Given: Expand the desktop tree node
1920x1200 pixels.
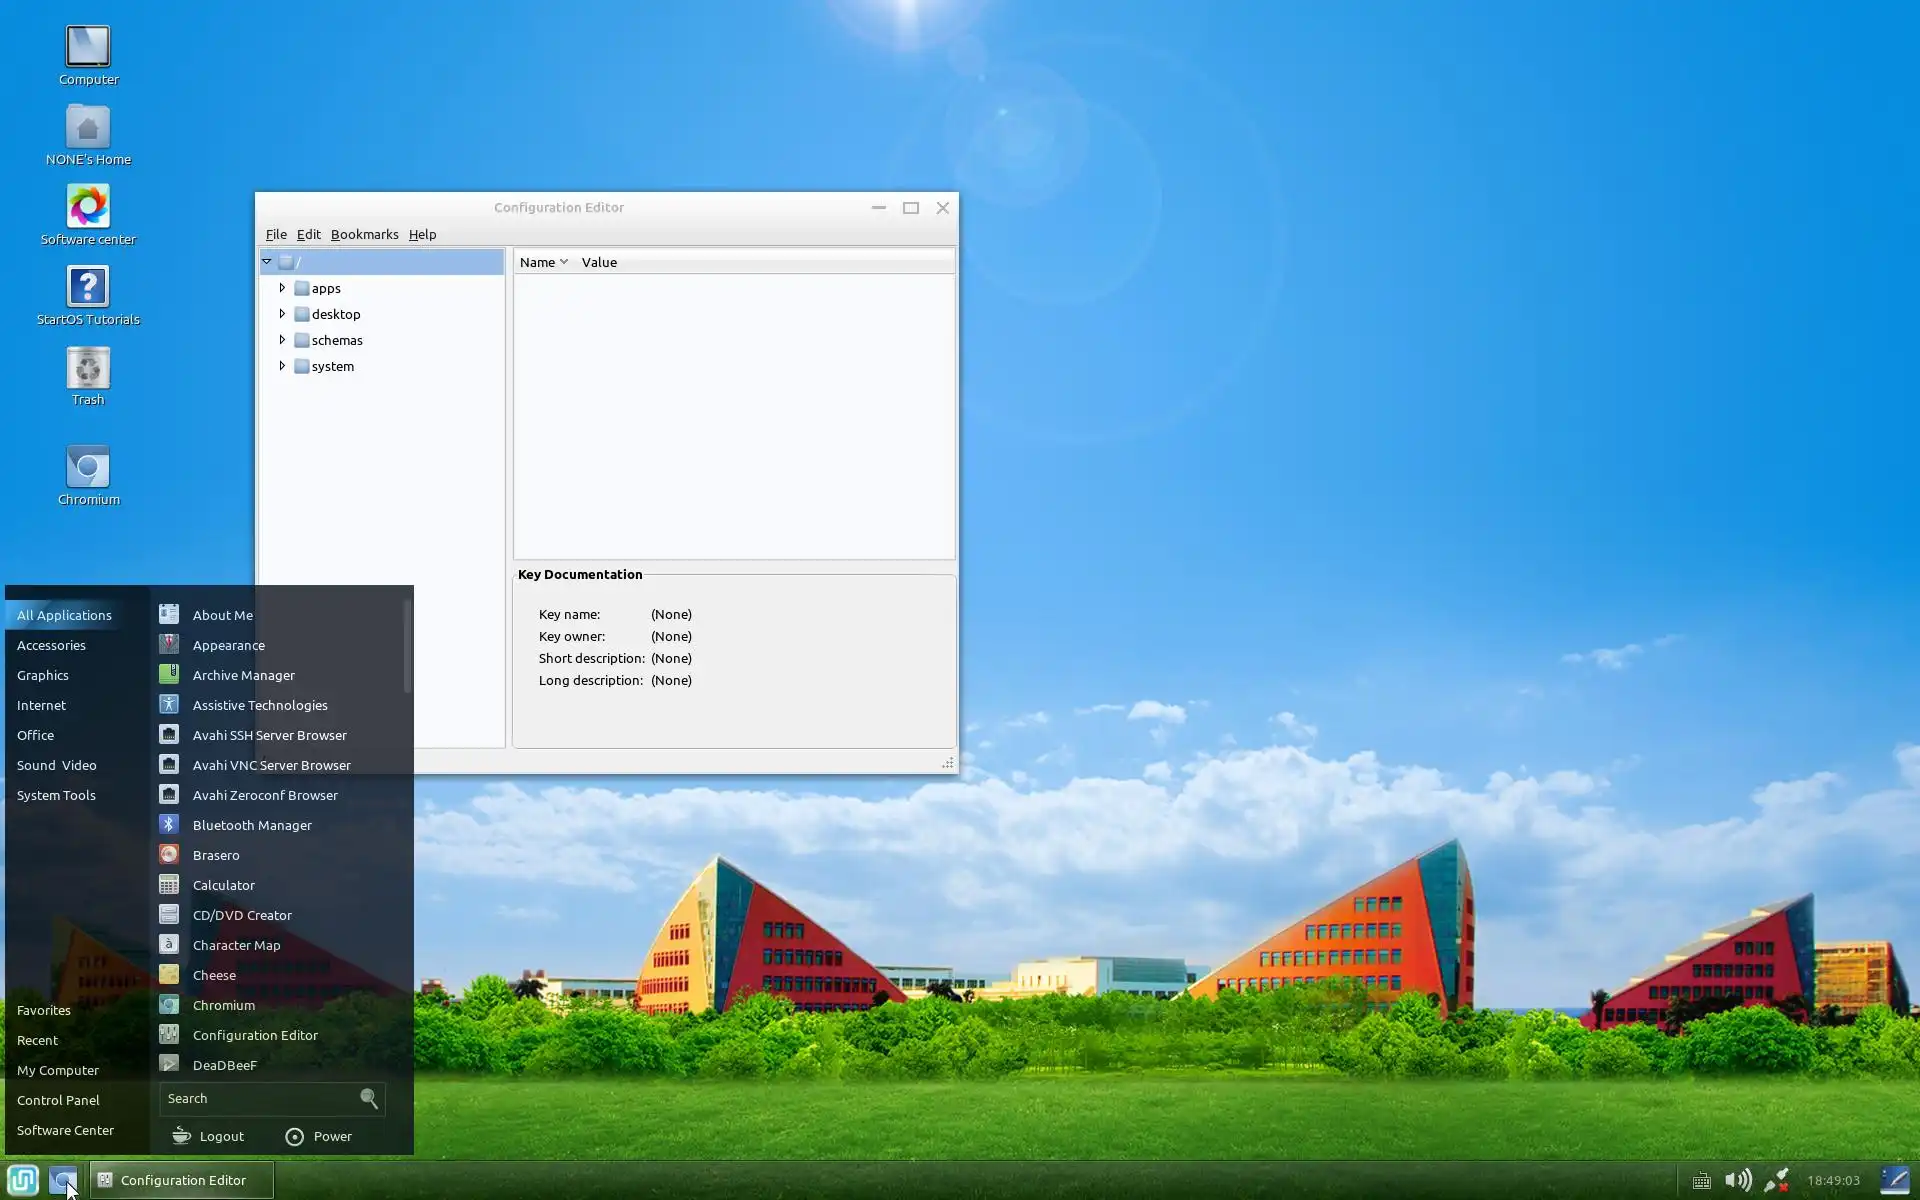Looking at the screenshot, I should [x=282, y=314].
